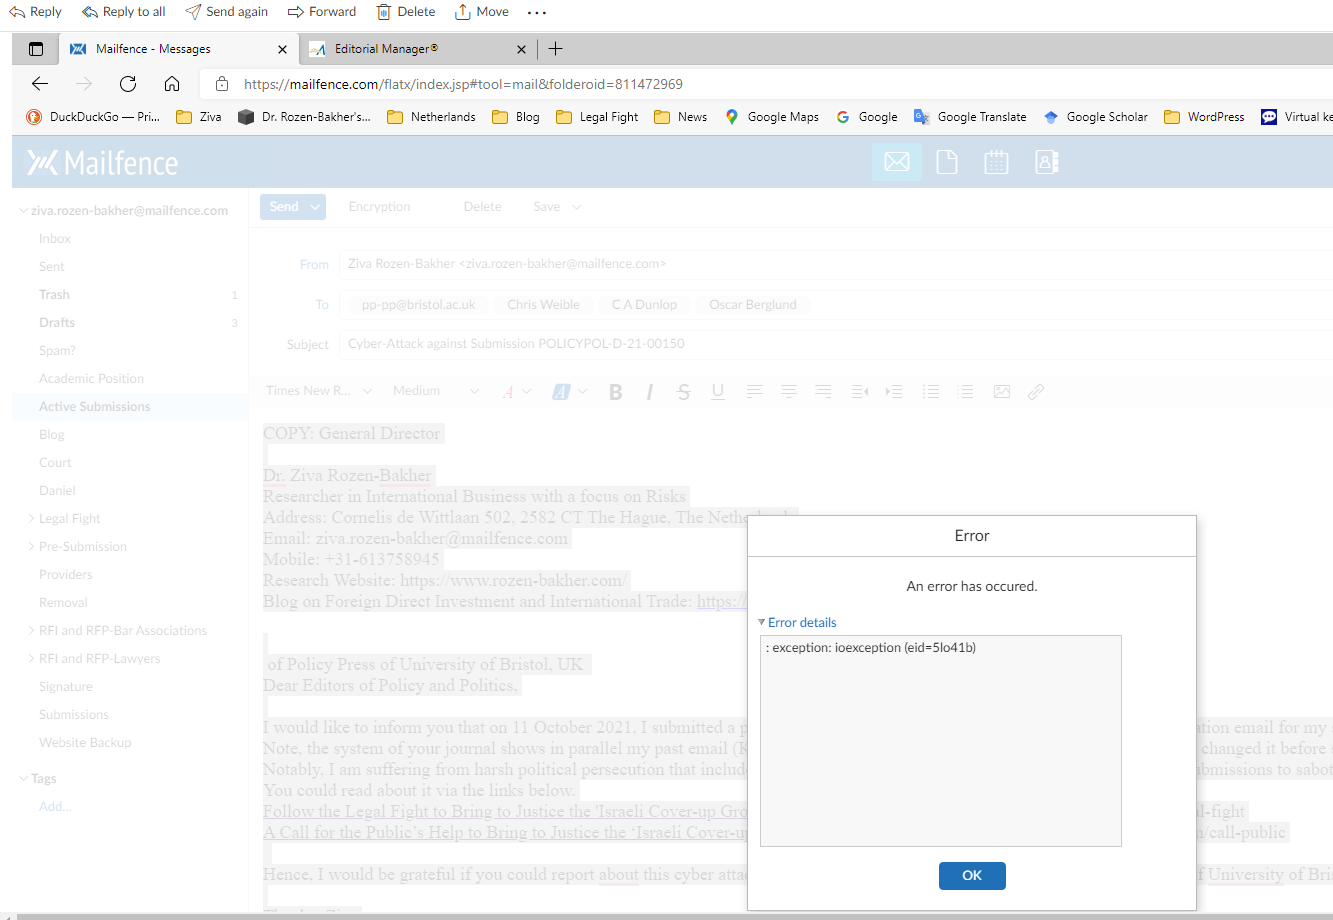Screen dimensions: 1333x920
Task: Align text right
Action: (823, 392)
